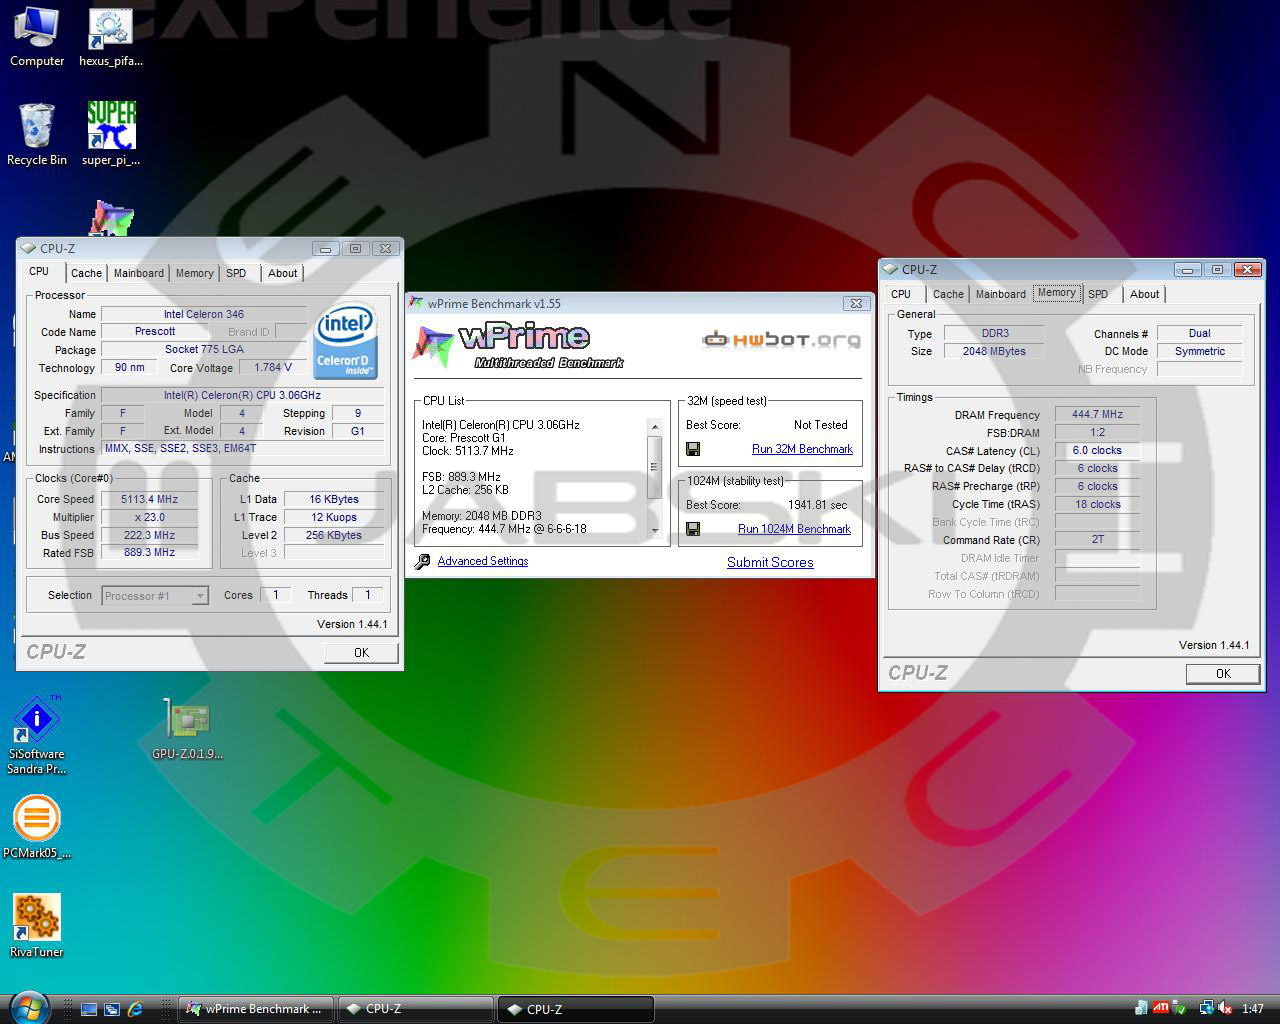Switch to the CPU tab in right CPU-Z
1280x1024 pixels.
click(901, 294)
